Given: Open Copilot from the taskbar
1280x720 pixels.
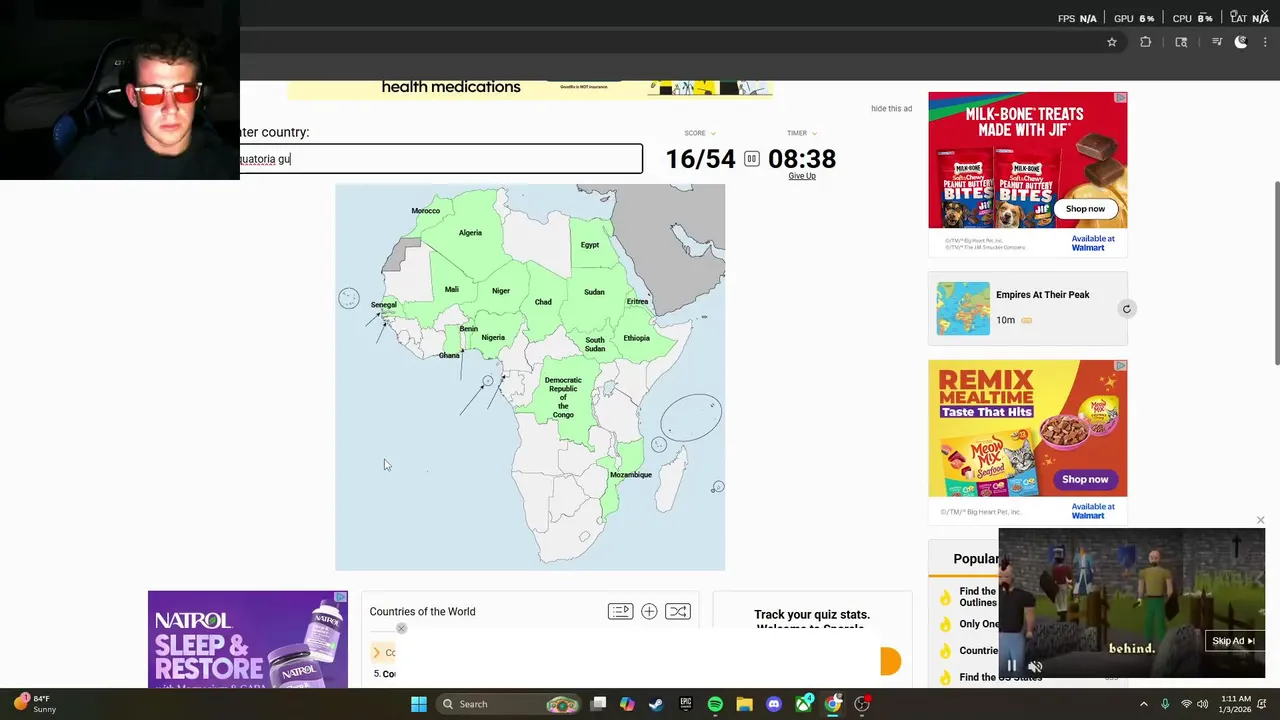Looking at the screenshot, I should coord(627,704).
